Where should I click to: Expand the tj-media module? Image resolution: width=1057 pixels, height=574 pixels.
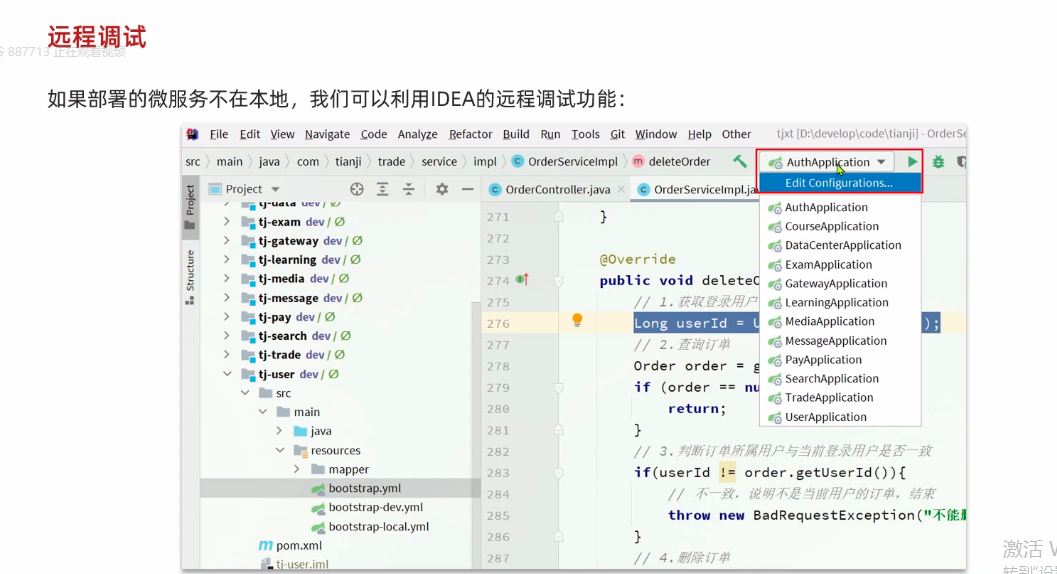click(x=226, y=278)
